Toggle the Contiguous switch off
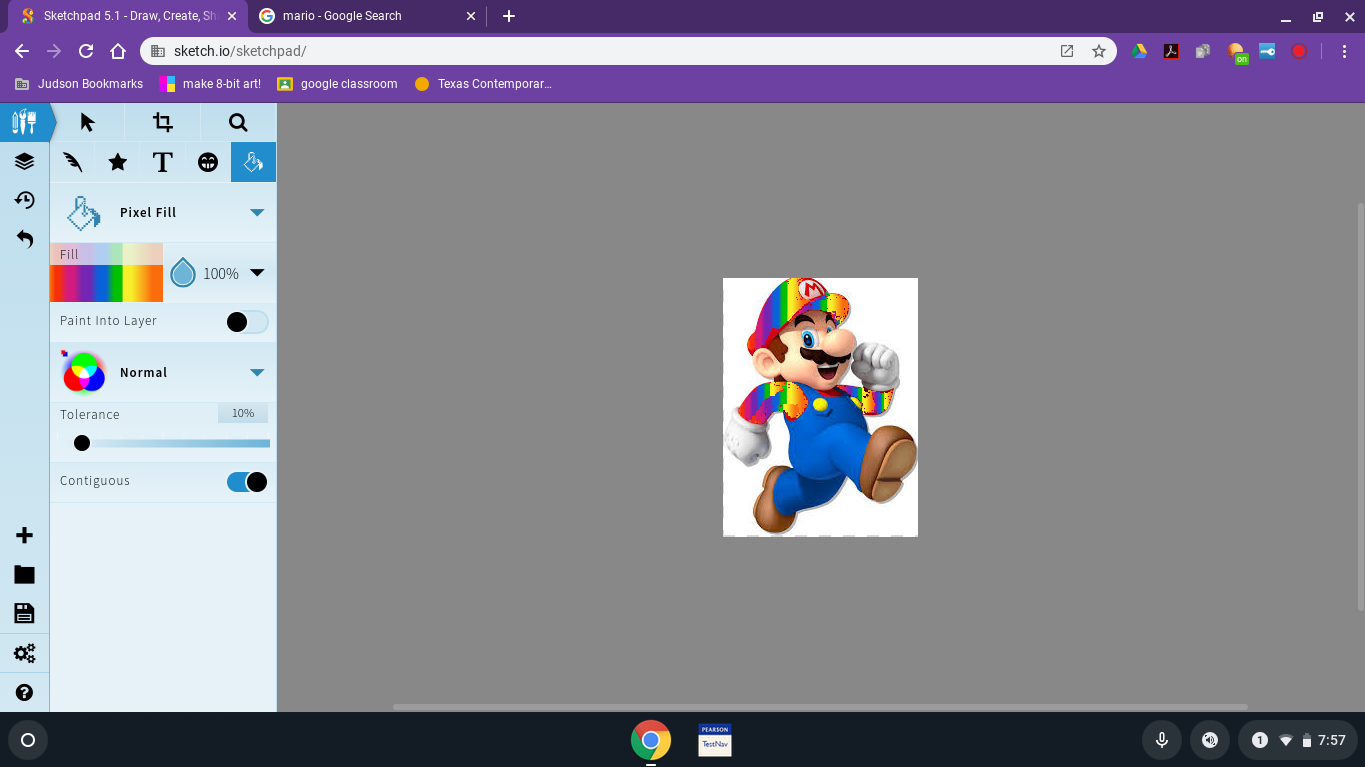Viewport: 1365px width, 767px height. point(246,482)
